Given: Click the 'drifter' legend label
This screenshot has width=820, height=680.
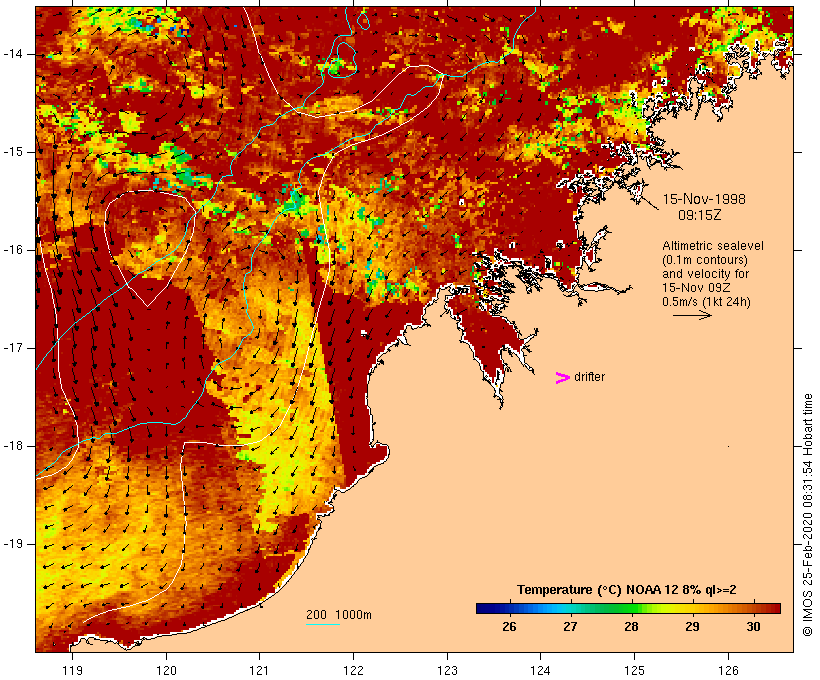Looking at the screenshot, I should tap(589, 377).
